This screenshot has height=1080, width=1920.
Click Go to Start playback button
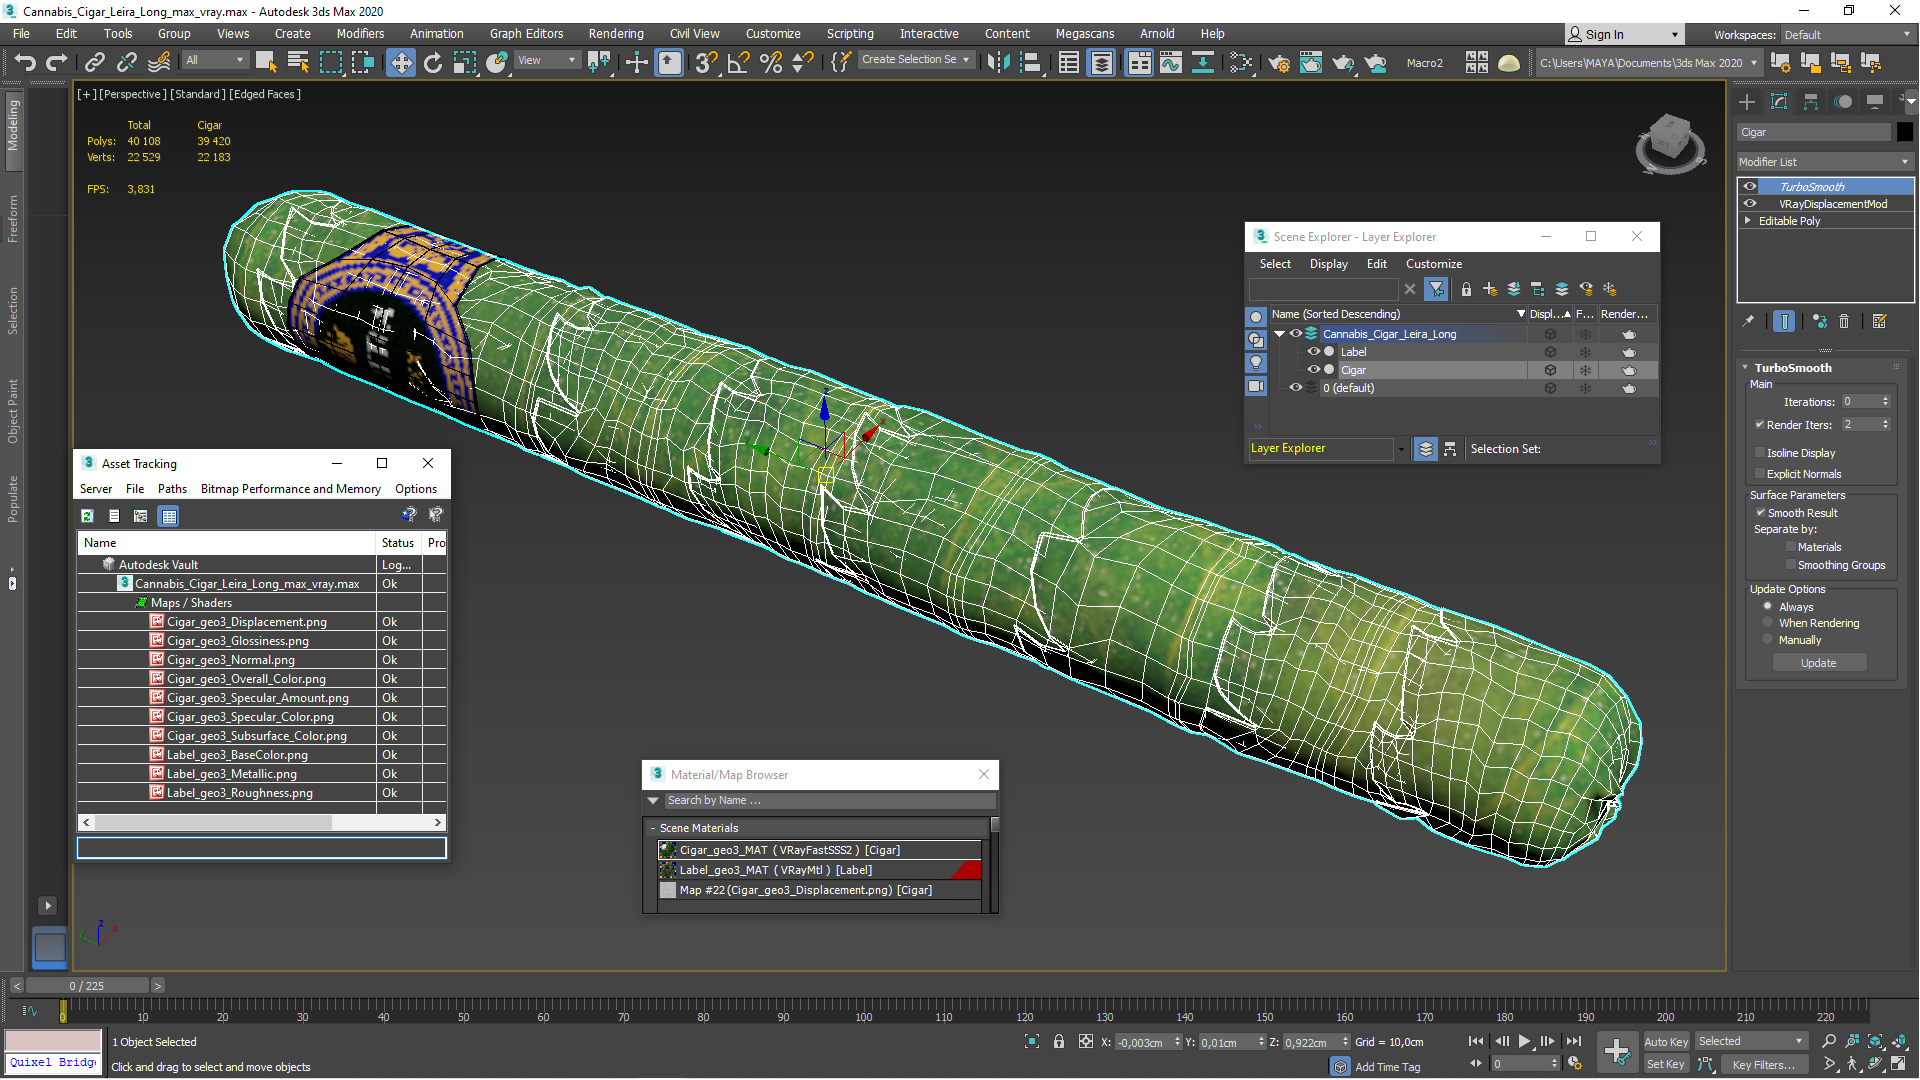tap(1476, 1042)
